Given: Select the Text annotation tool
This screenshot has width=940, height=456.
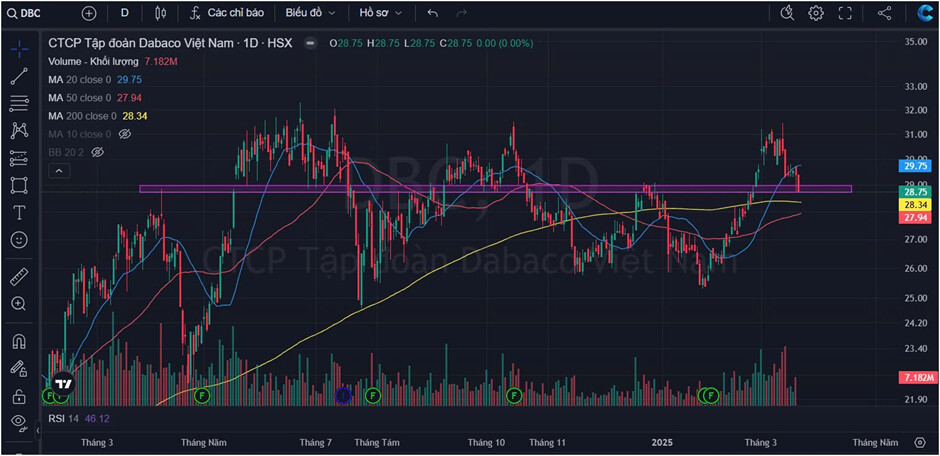Looking at the screenshot, I should (19, 213).
